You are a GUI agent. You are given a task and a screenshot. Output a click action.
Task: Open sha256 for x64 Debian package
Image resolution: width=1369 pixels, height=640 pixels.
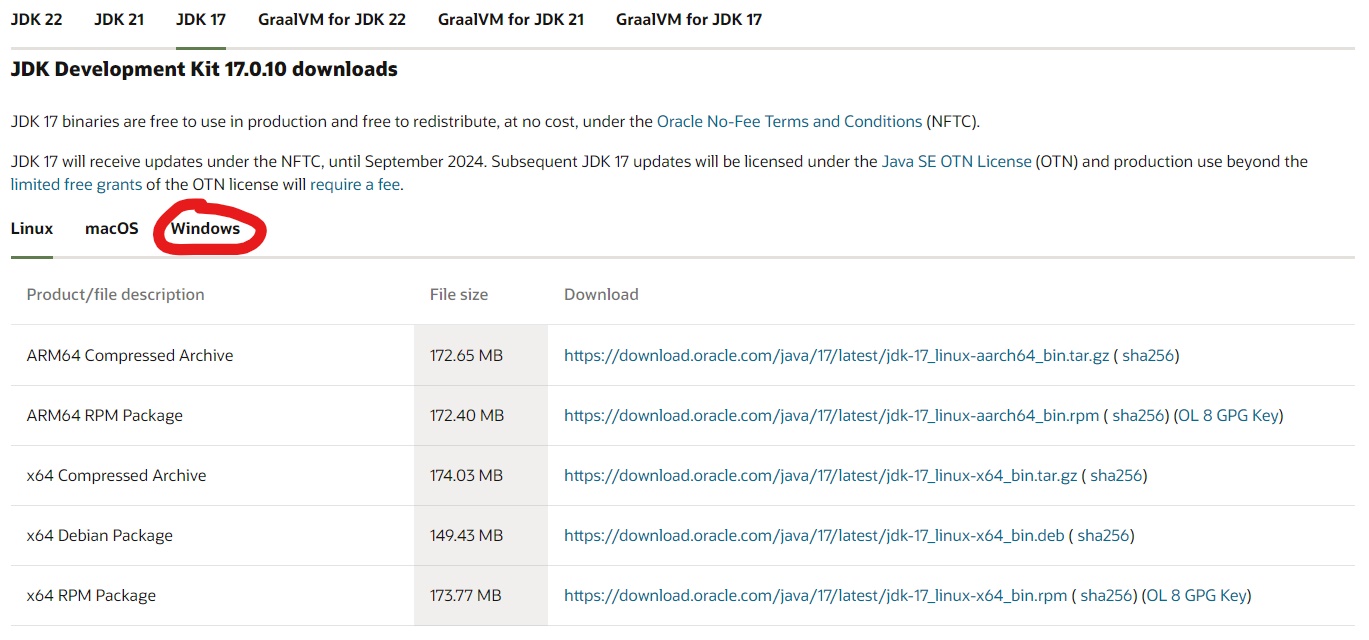(1103, 535)
